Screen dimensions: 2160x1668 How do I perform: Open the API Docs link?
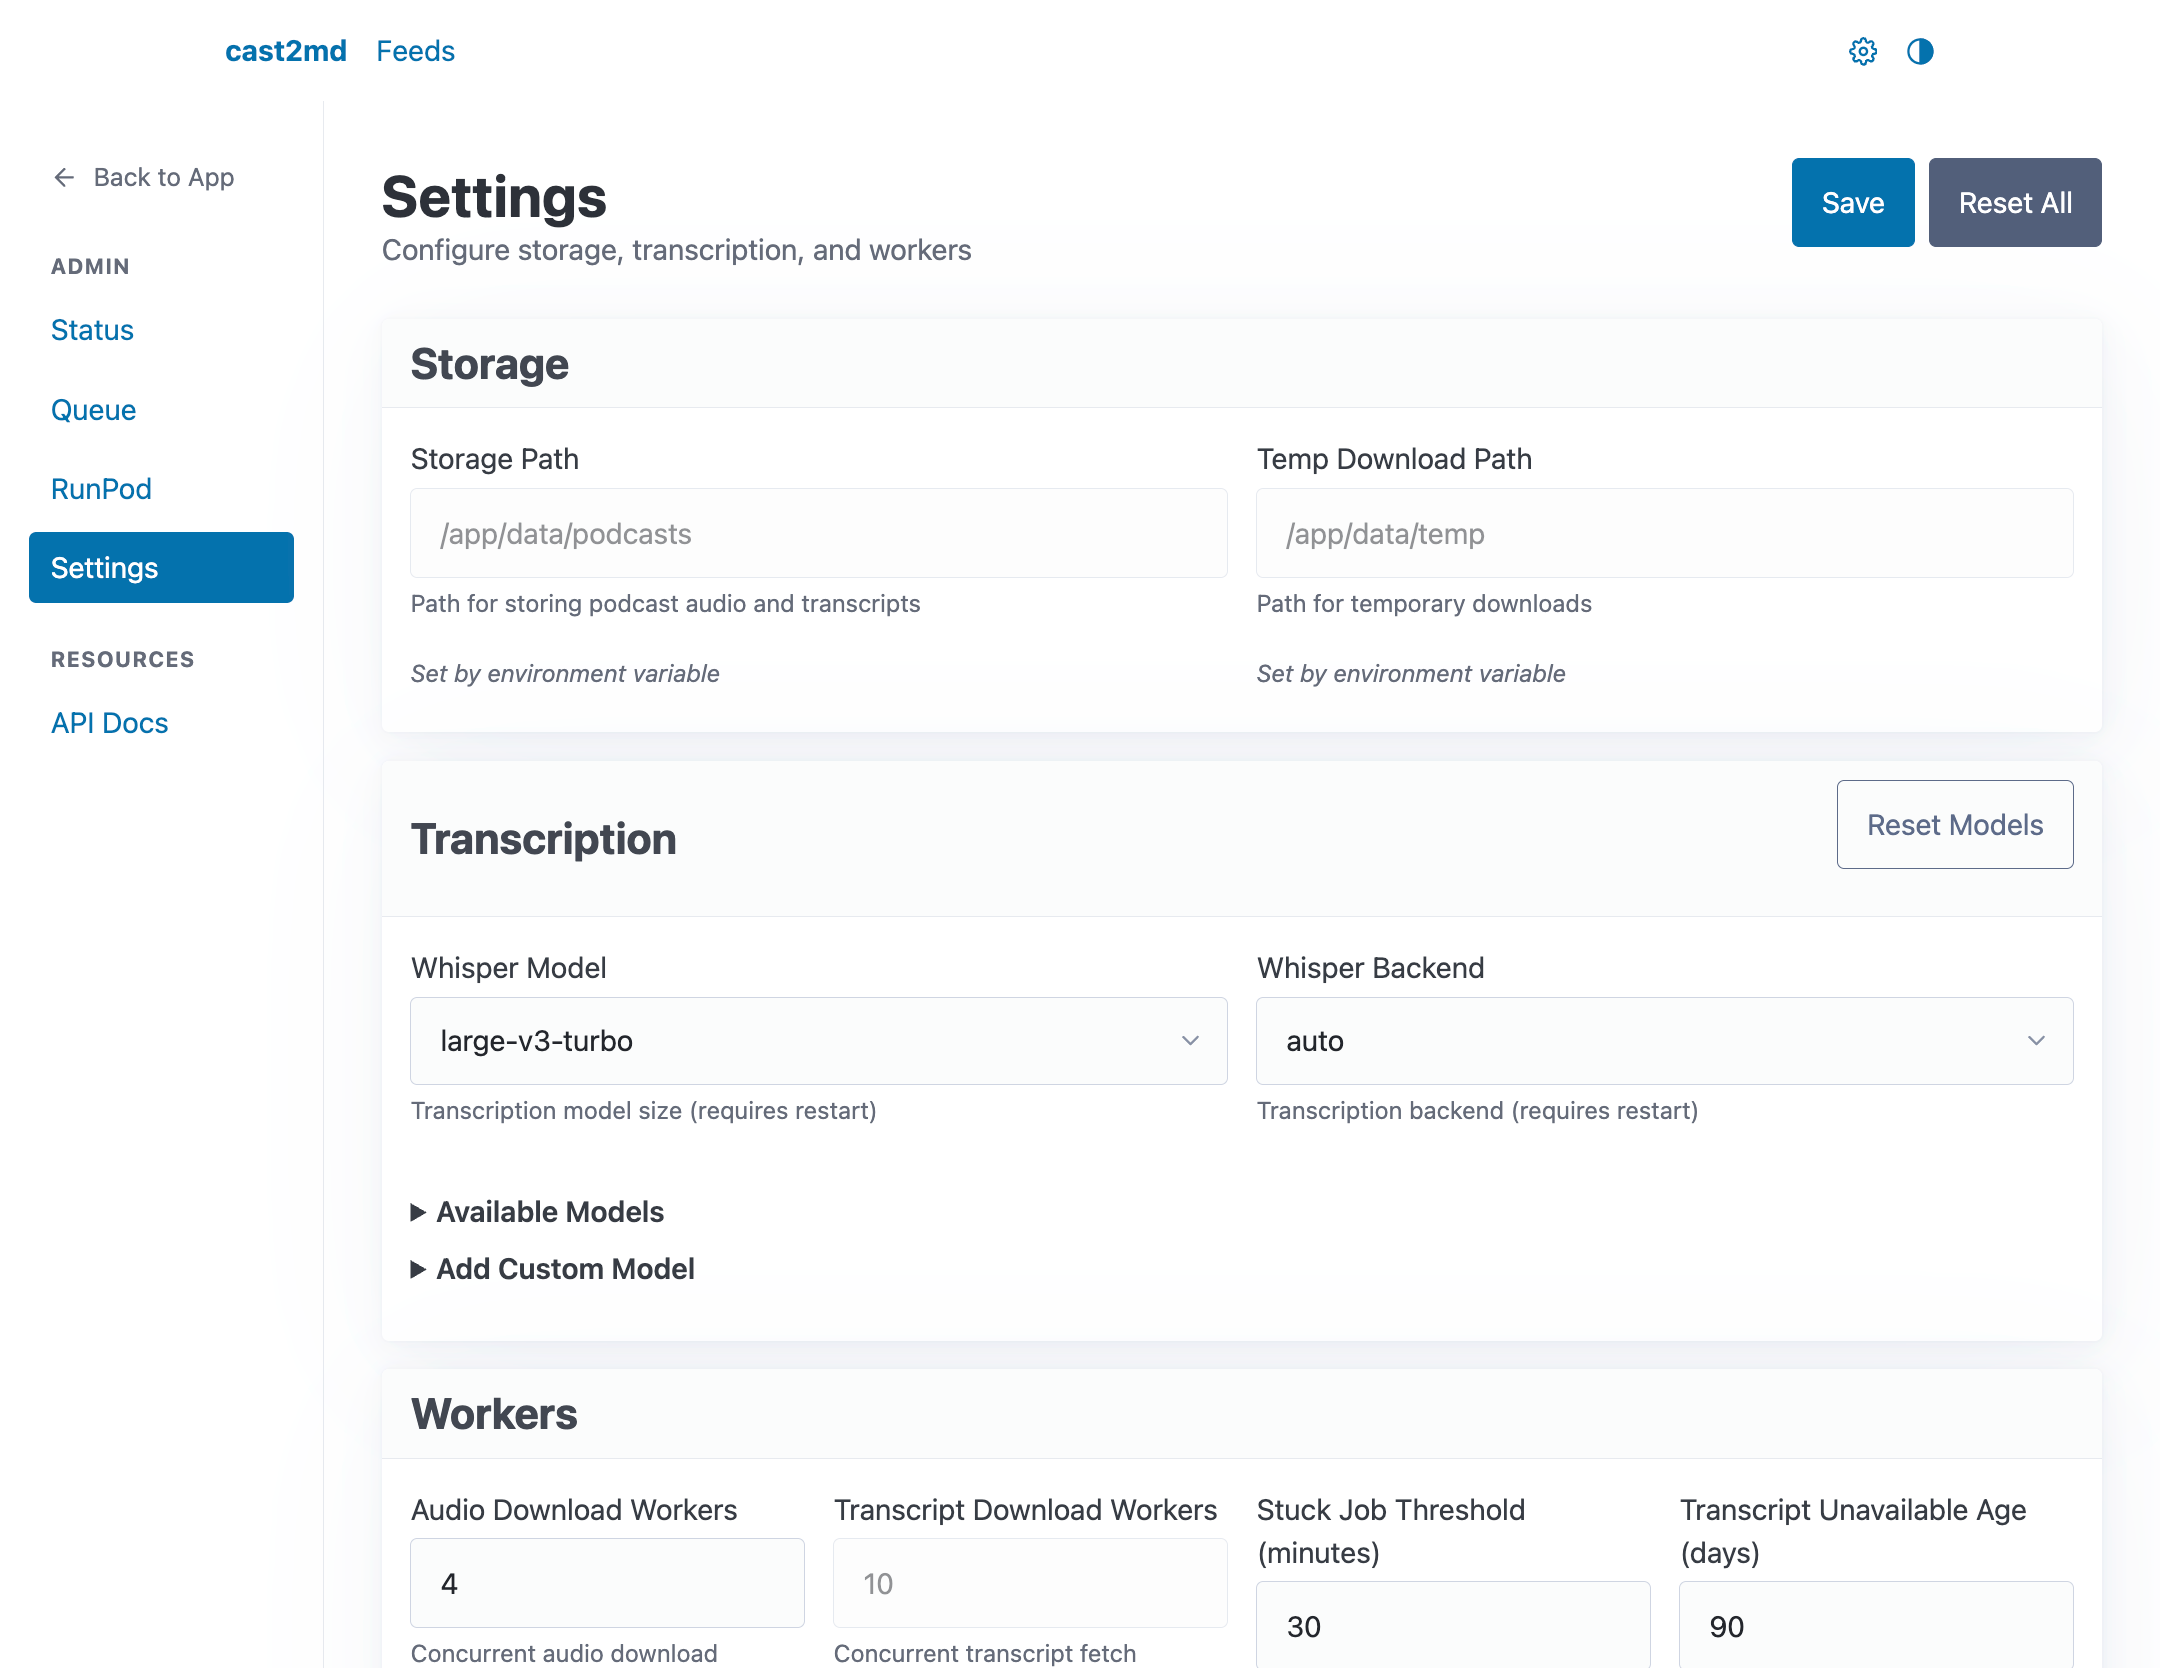tap(109, 723)
